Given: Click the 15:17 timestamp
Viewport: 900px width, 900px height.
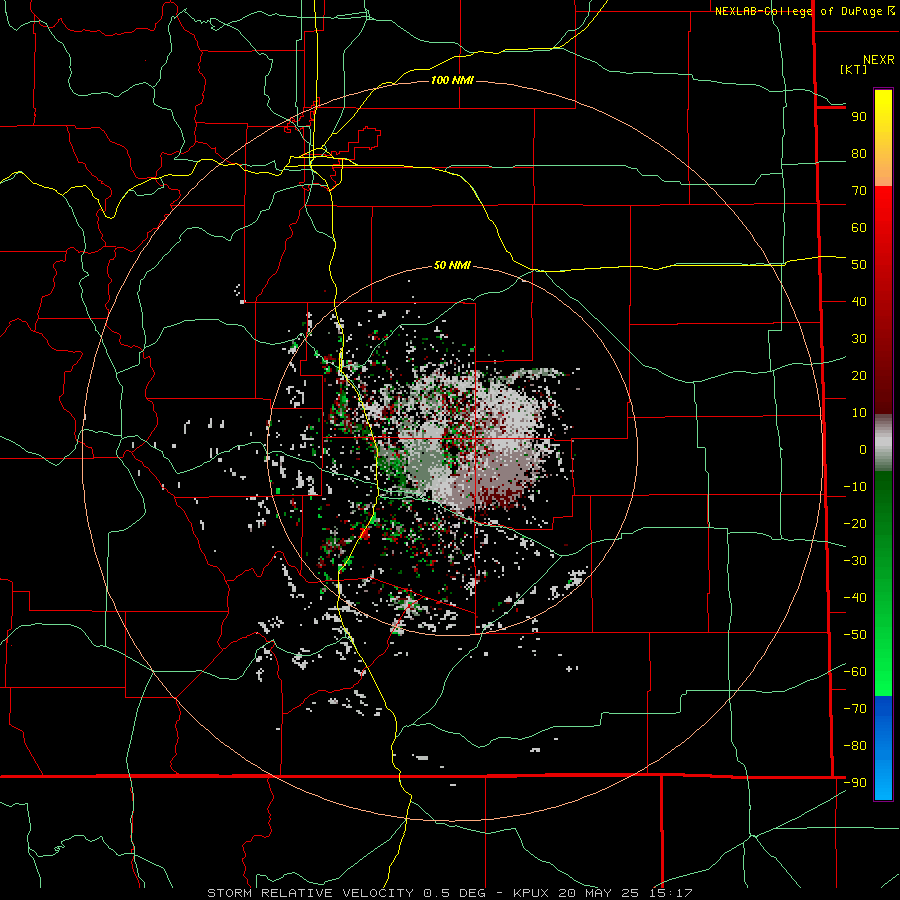Looking at the screenshot, I should pyautogui.click(x=671, y=893).
